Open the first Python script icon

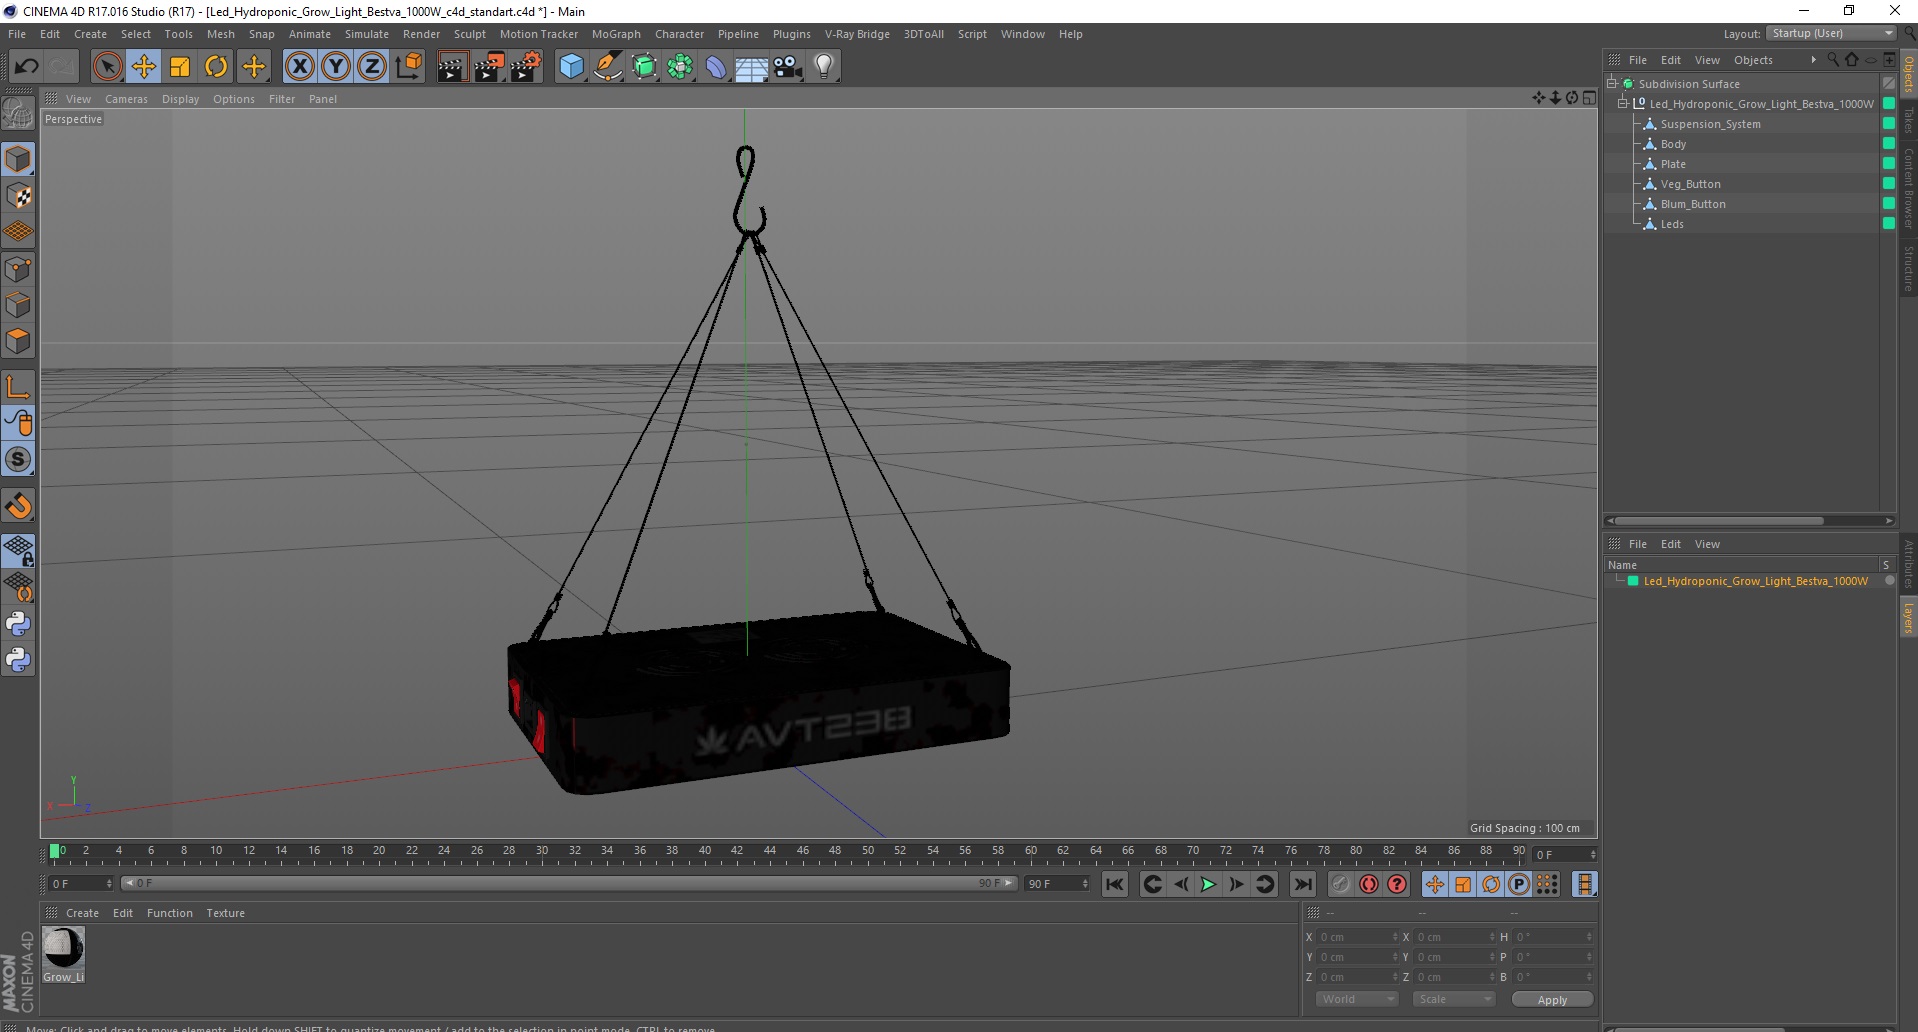pos(18,624)
